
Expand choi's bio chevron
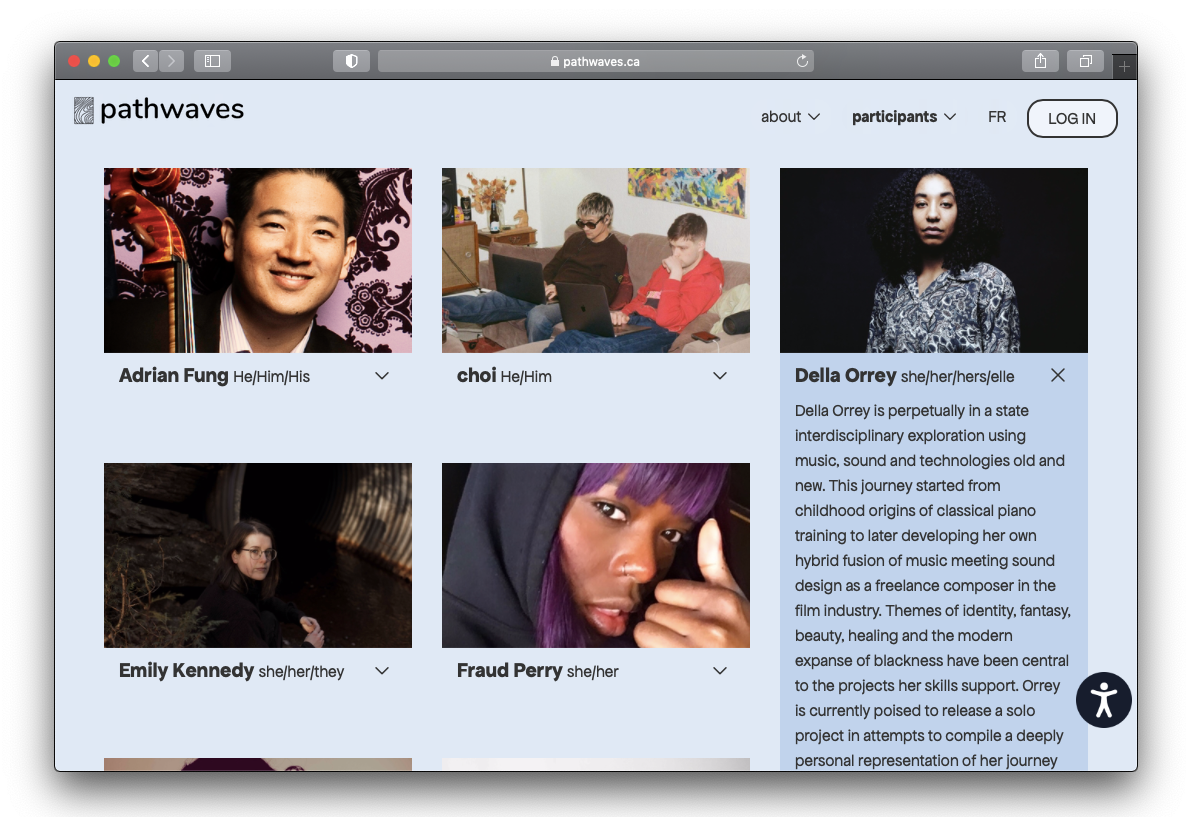click(720, 376)
